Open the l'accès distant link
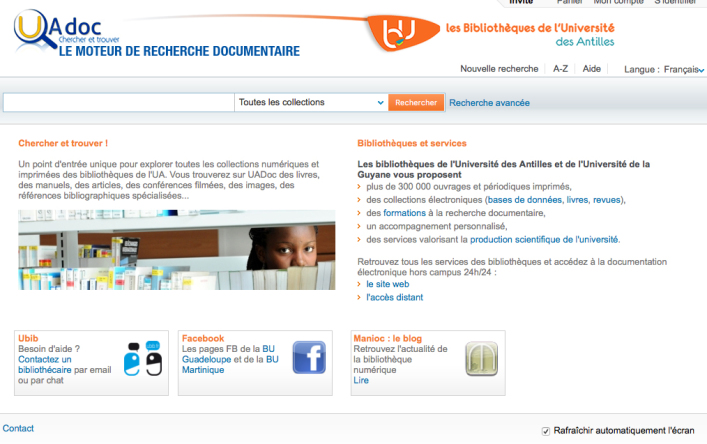Viewport: 707px width, 444px height. 395,297
